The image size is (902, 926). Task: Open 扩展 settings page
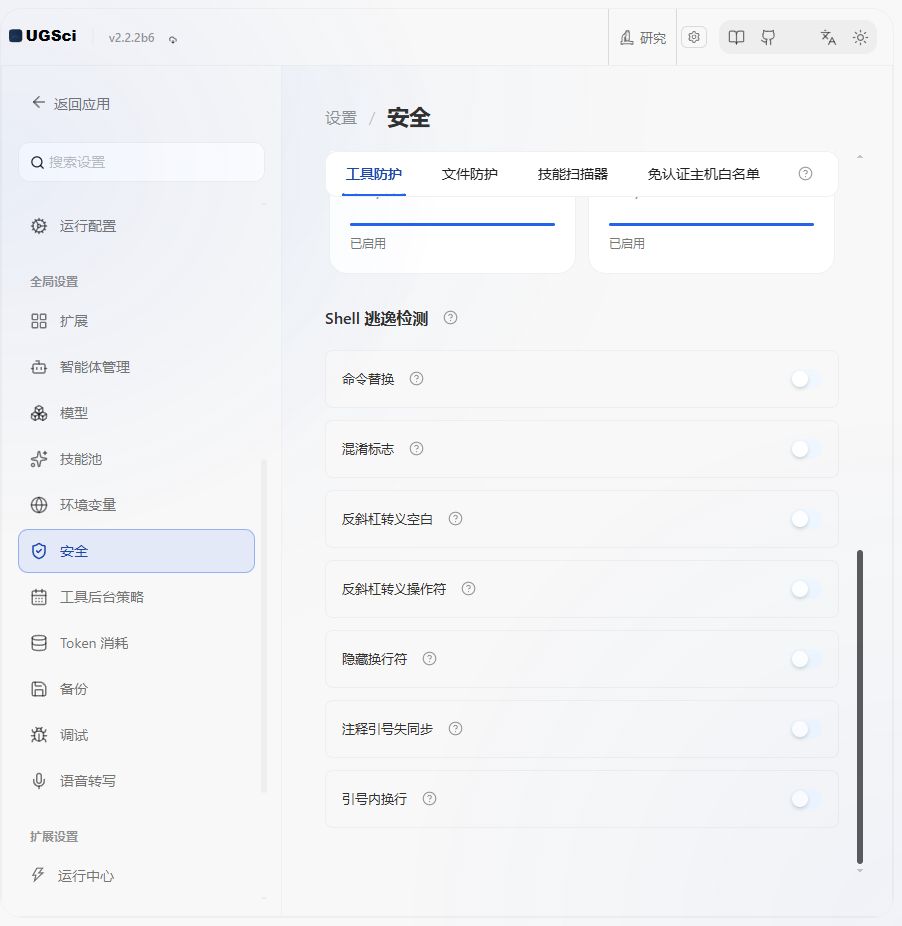(x=136, y=321)
